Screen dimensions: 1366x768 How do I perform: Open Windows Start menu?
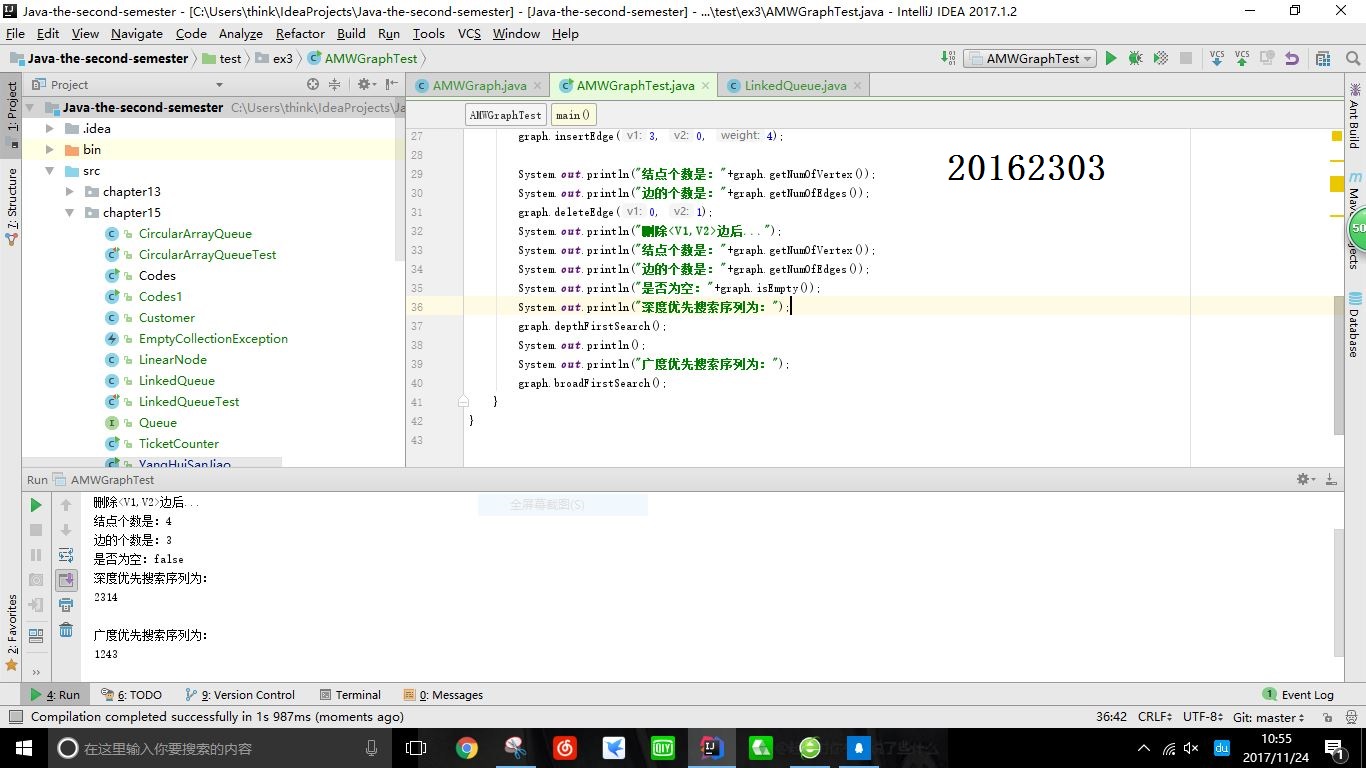coord(22,748)
